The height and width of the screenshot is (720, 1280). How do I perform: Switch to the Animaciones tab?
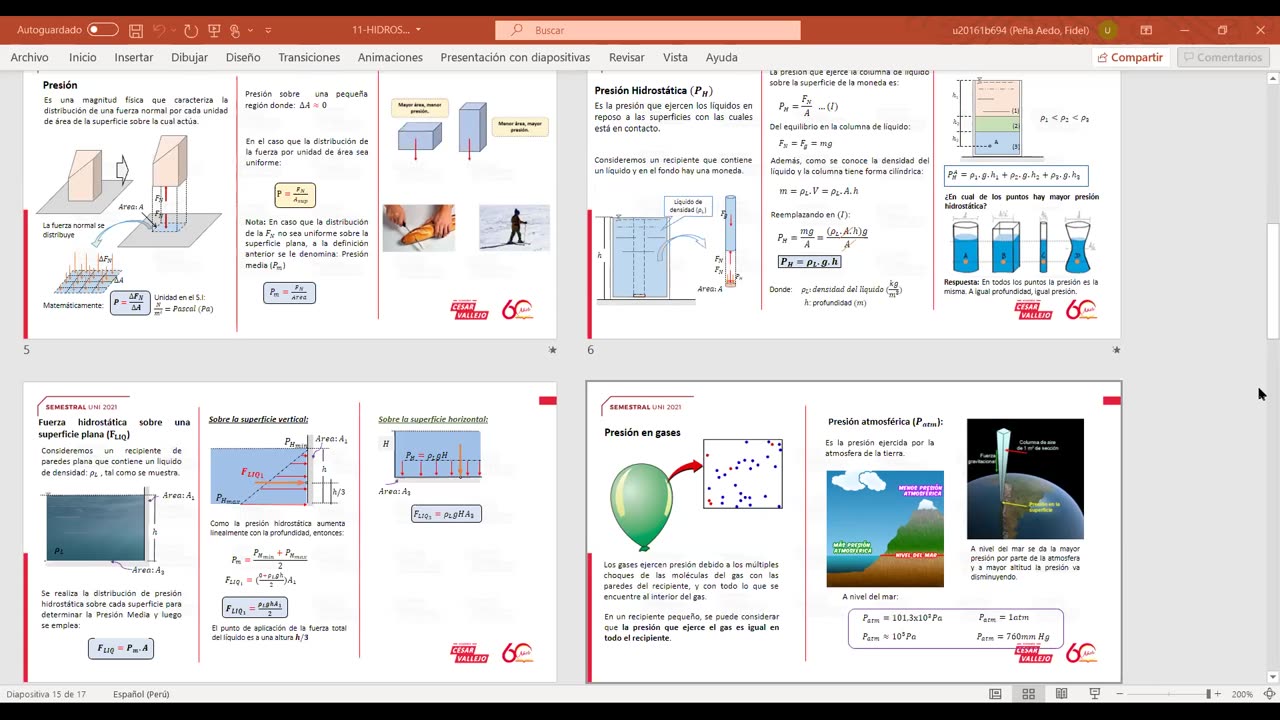point(390,57)
